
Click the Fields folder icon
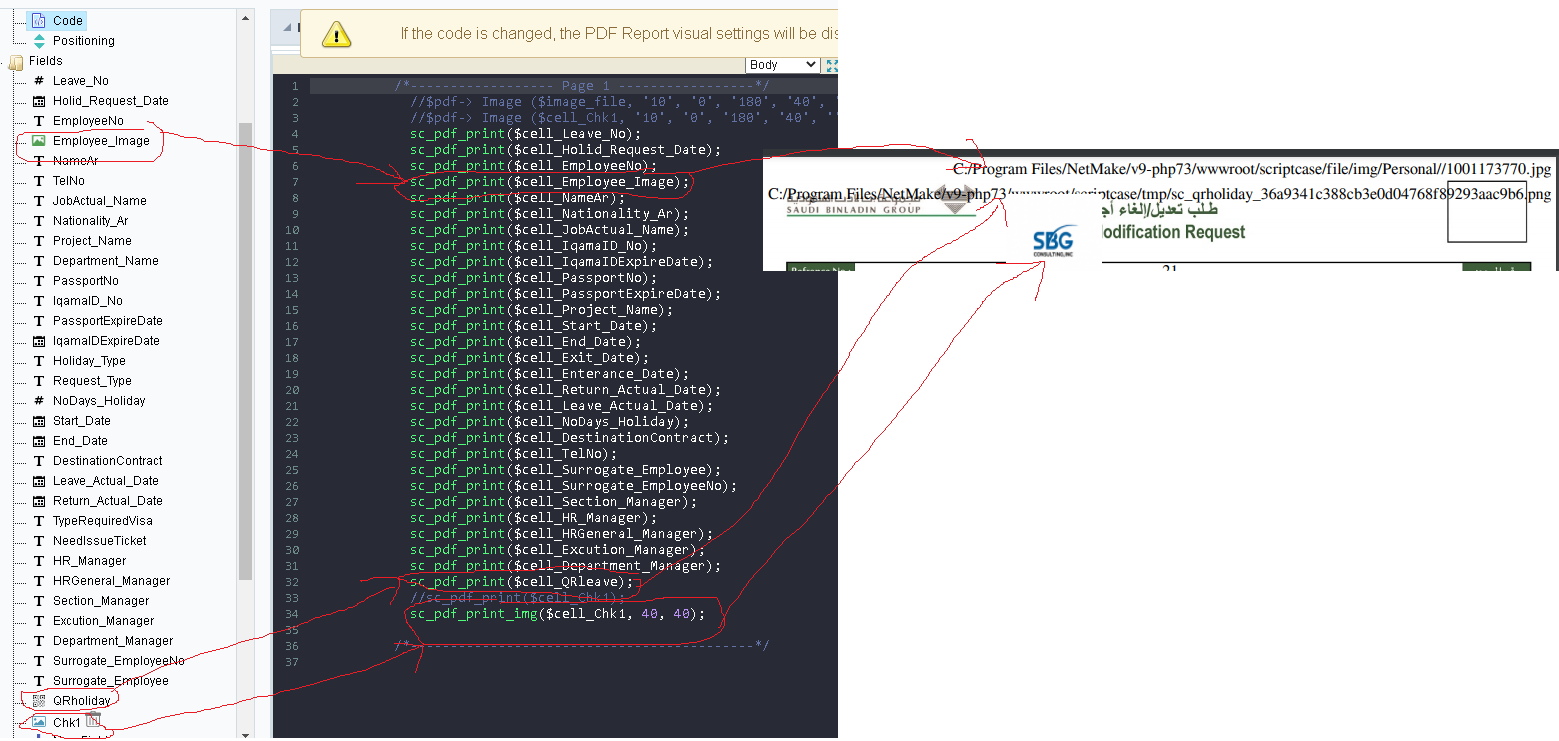pyautogui.click(x=16, y=62)
